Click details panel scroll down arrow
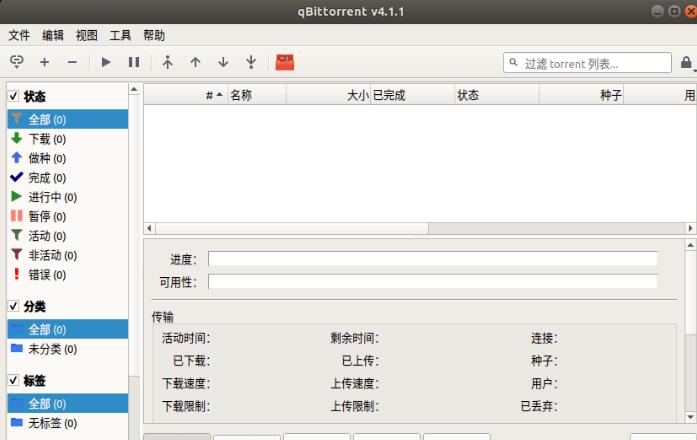This screenshot has height=440, width=697. (690, 417)
